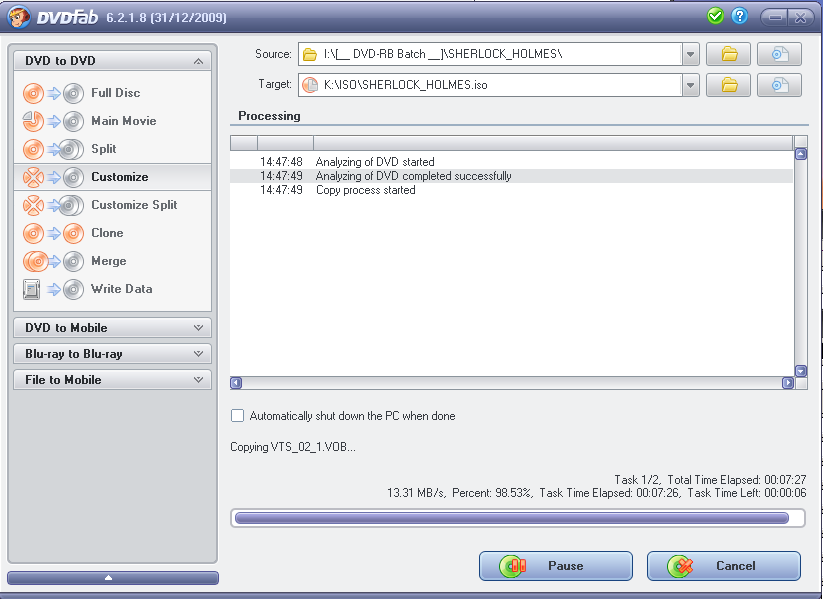Open the Source path dropdown
The image size is (823, 599).
point(691,54)
